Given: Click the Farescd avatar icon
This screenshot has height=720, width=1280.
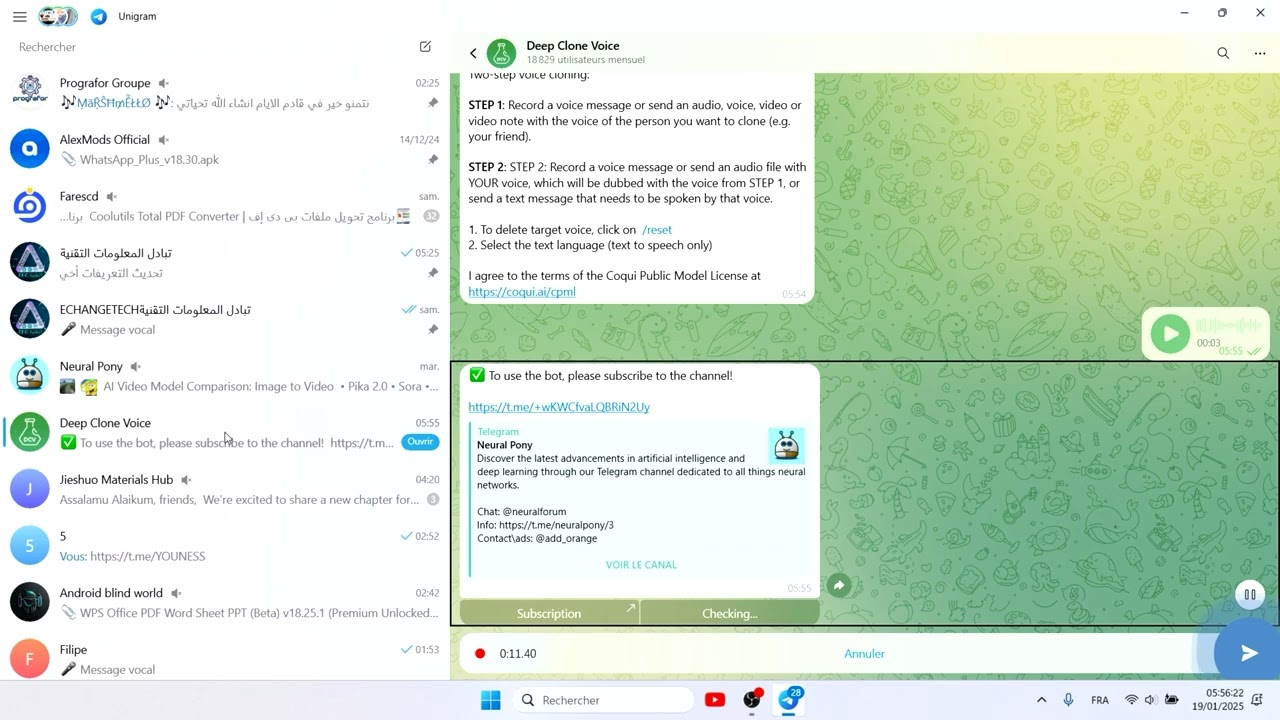Looking at the screenshot, I should (30, 206).
